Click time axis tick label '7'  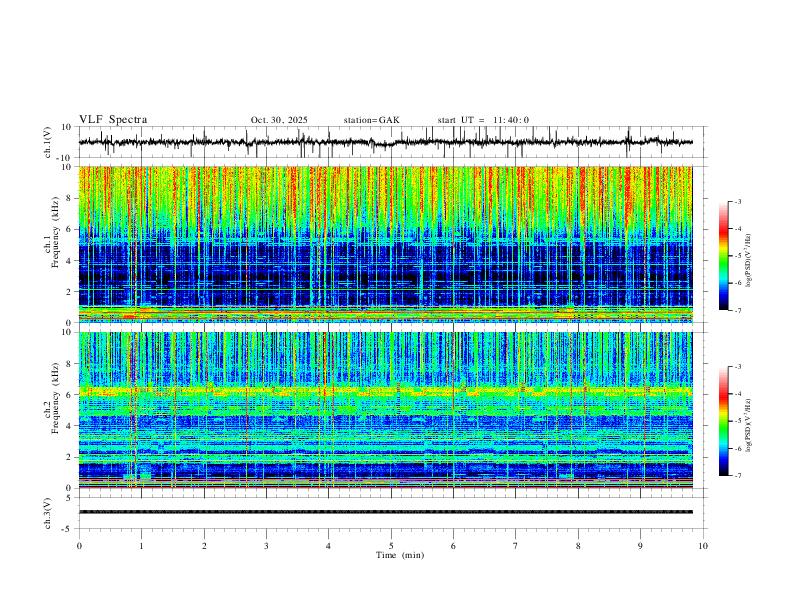pos(516,546)
